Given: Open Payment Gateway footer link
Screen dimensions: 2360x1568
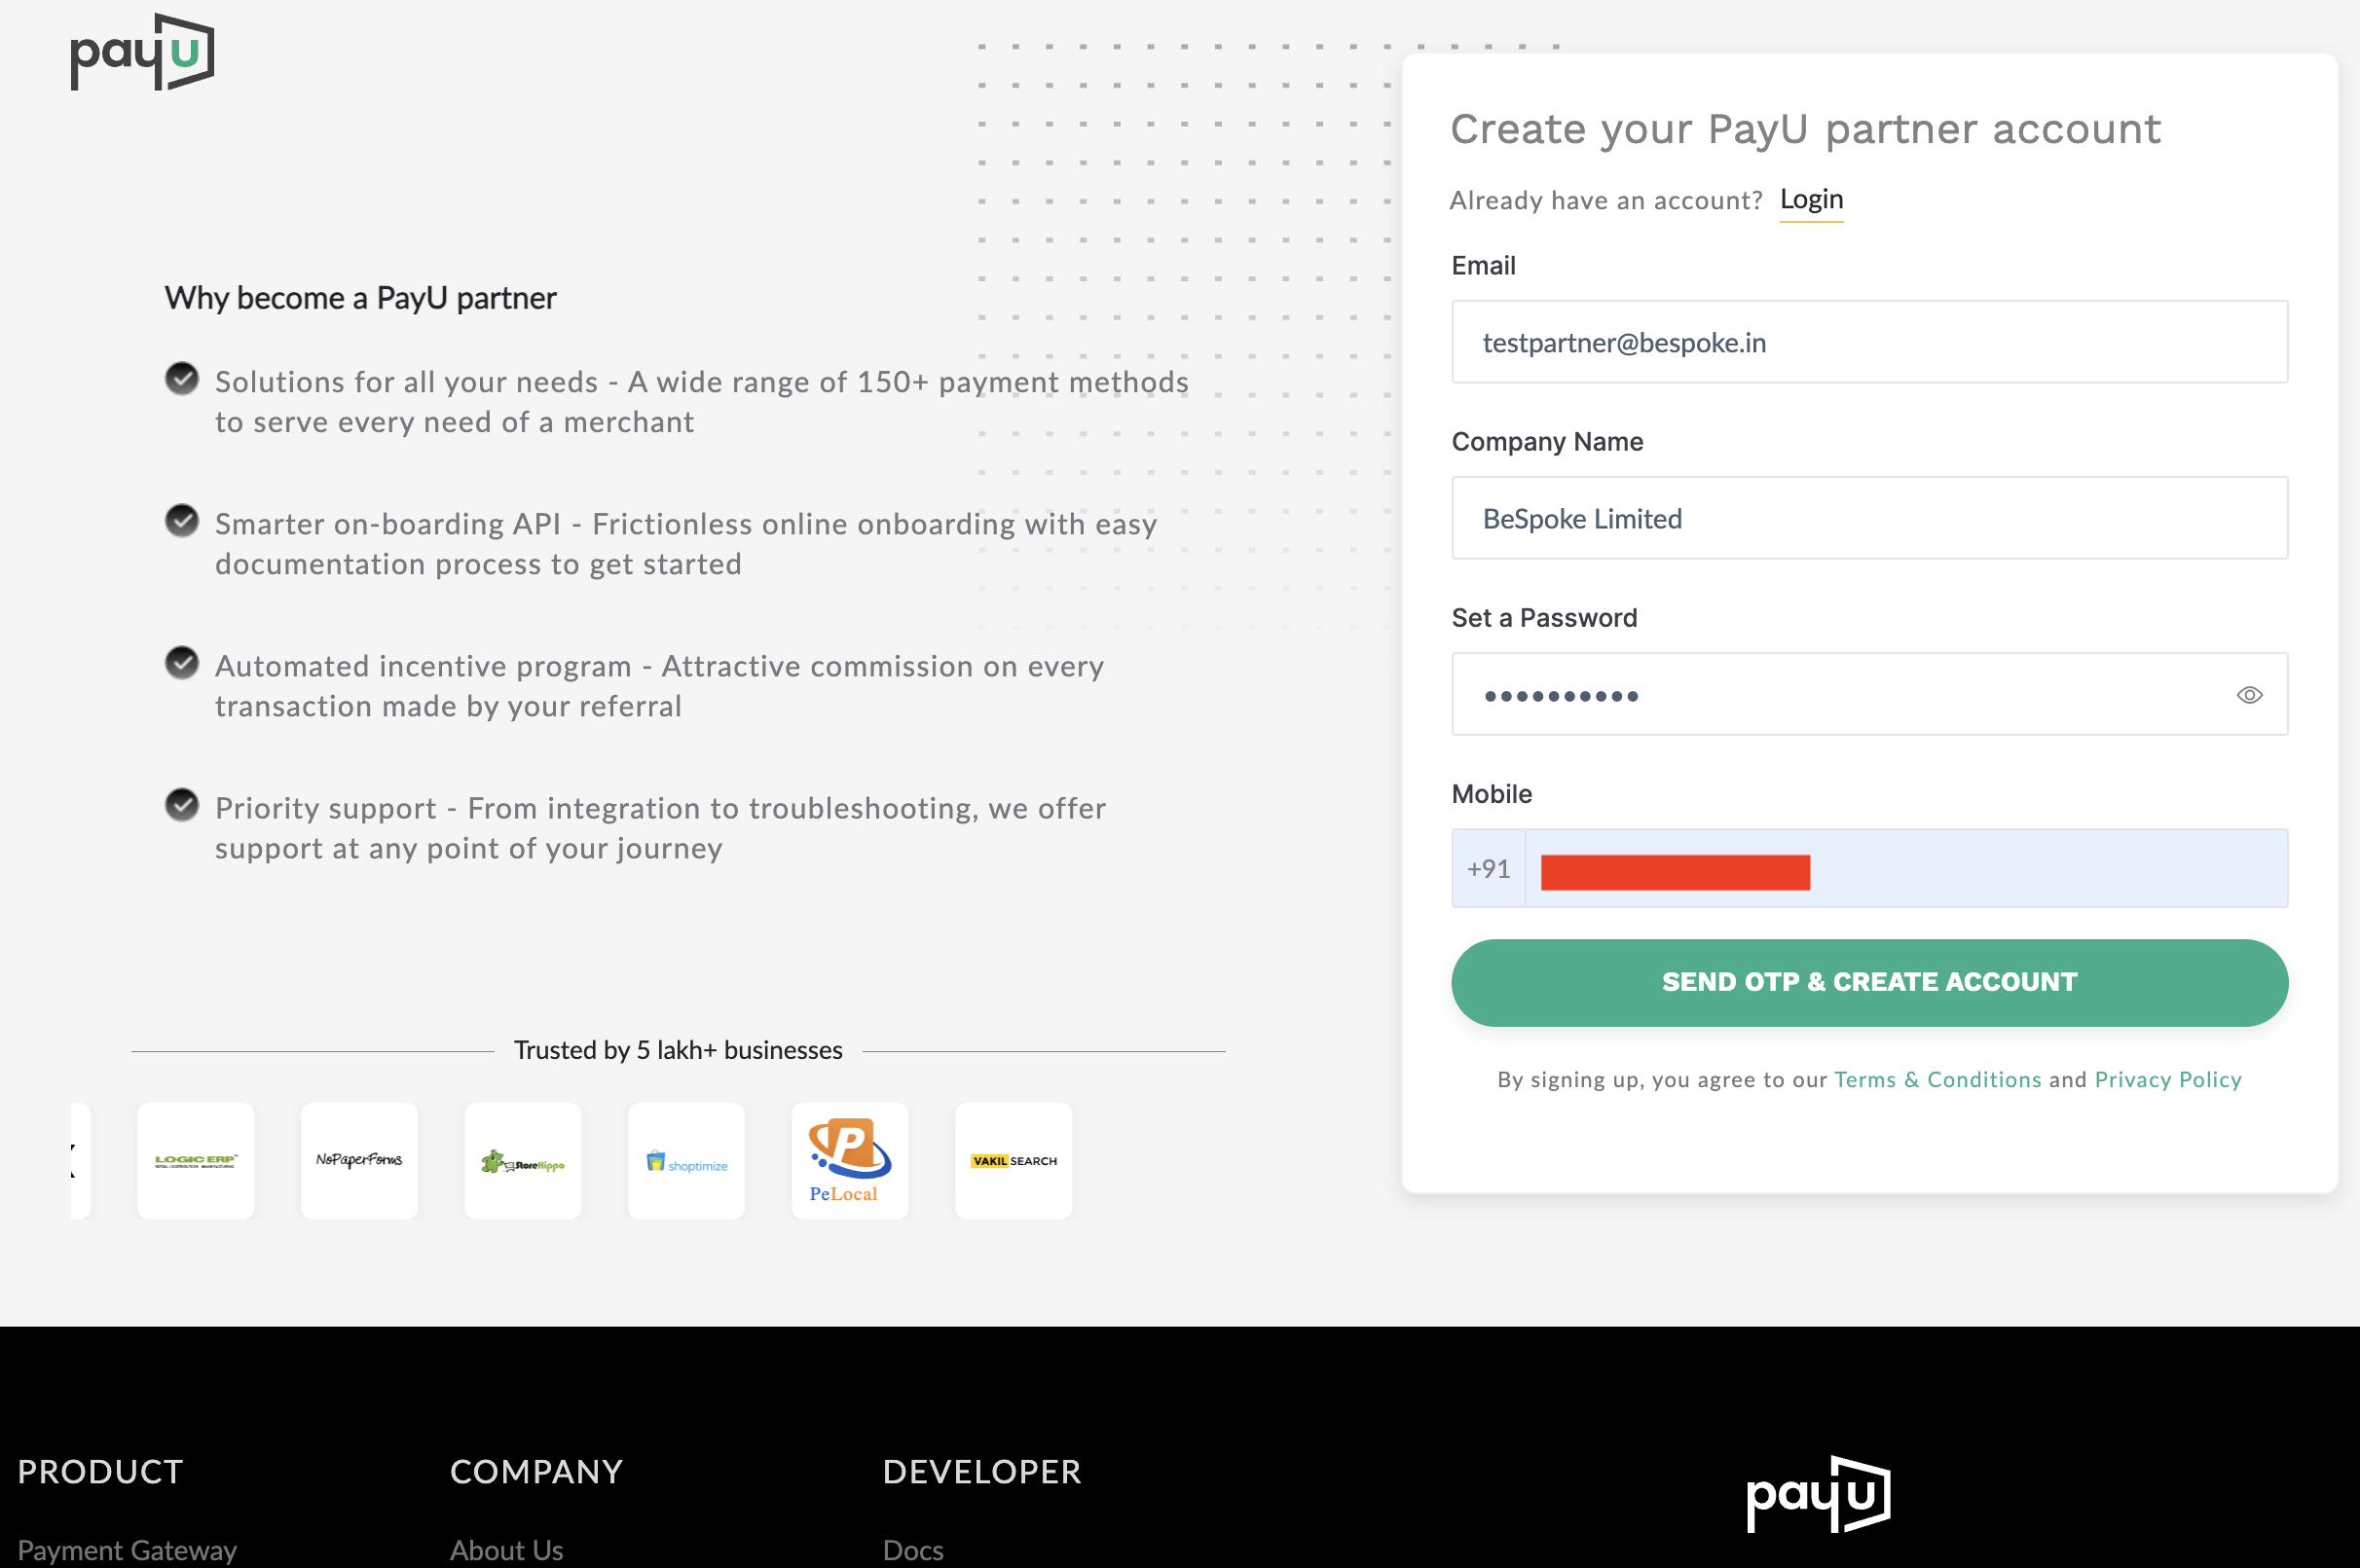Looking at the screenshot, I should coord(127,1550).
